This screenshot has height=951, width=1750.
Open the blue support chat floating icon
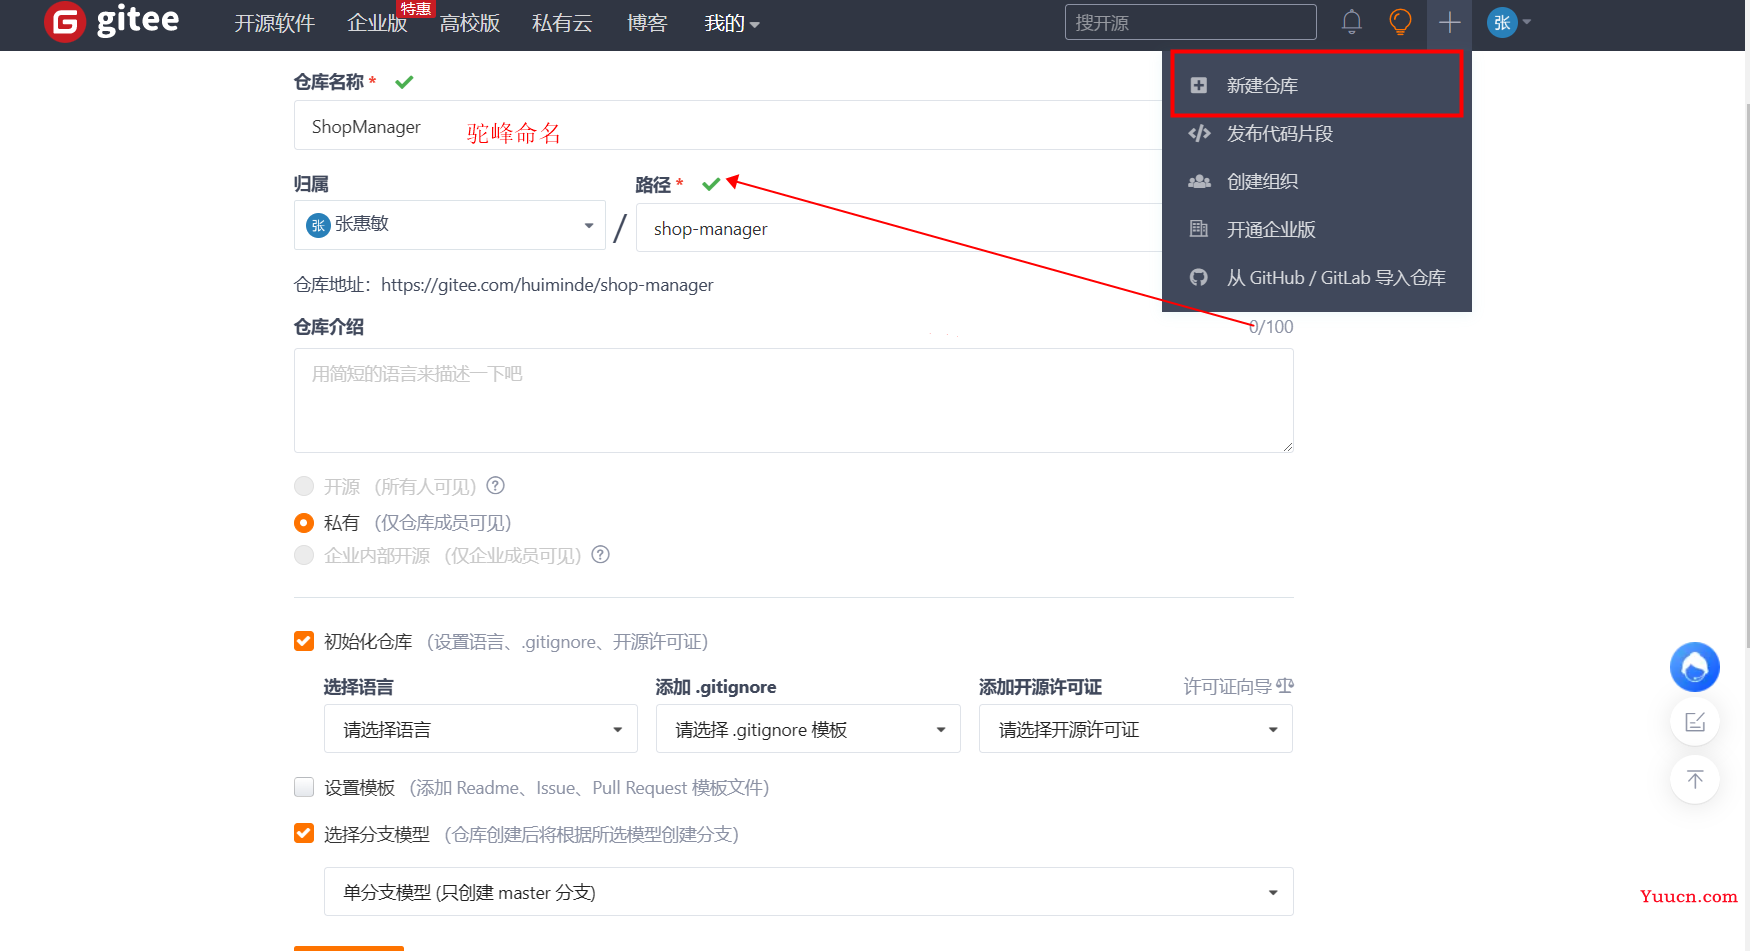[1694, 667]
